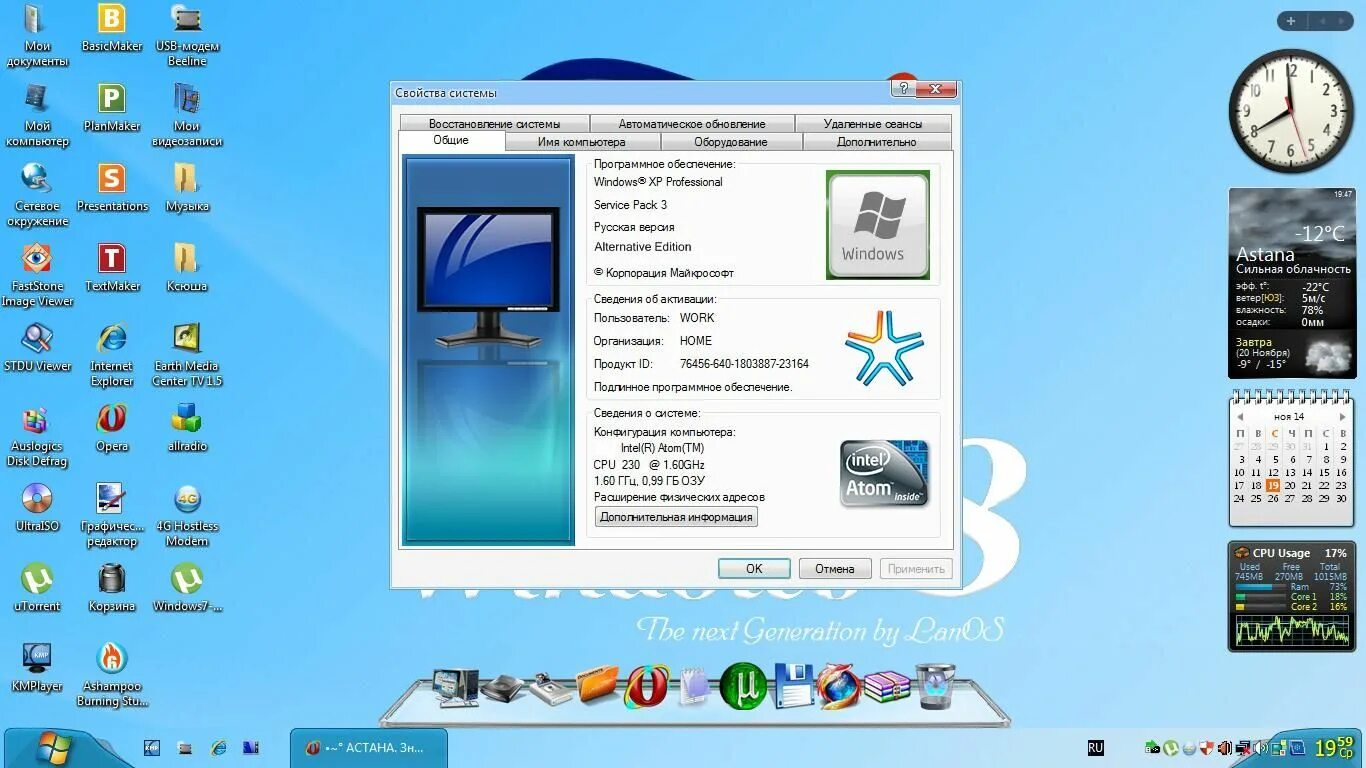Click the orange Documents folder in dock
Image resolution: width=1366 pixels, height=768 pixels.
tap(598, 686)
